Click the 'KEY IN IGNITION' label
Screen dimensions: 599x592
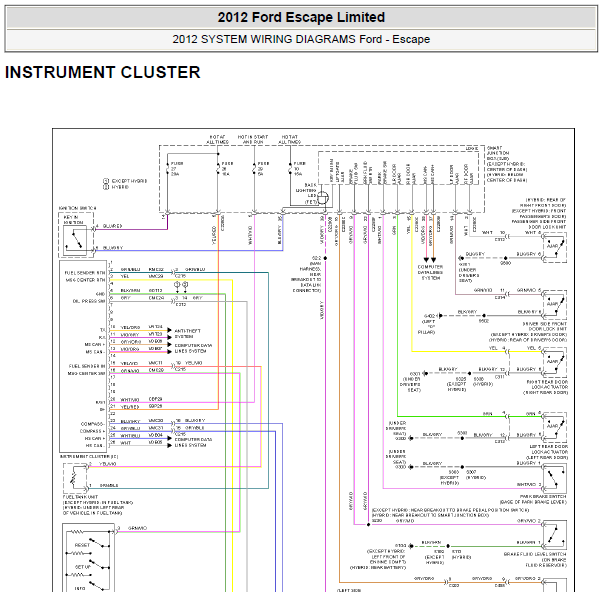[x=73, y=220]
